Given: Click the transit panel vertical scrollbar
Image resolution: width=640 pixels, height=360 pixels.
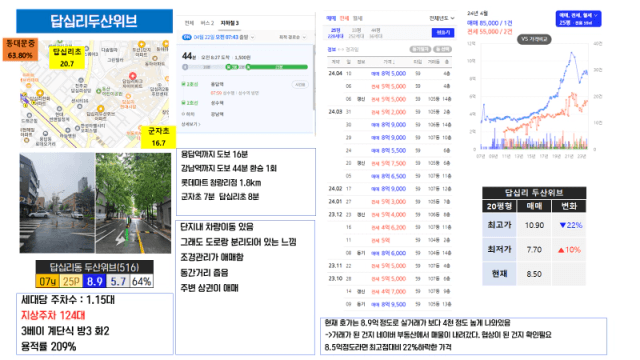Looking at the screenshot, I should [x=314, y=78].
